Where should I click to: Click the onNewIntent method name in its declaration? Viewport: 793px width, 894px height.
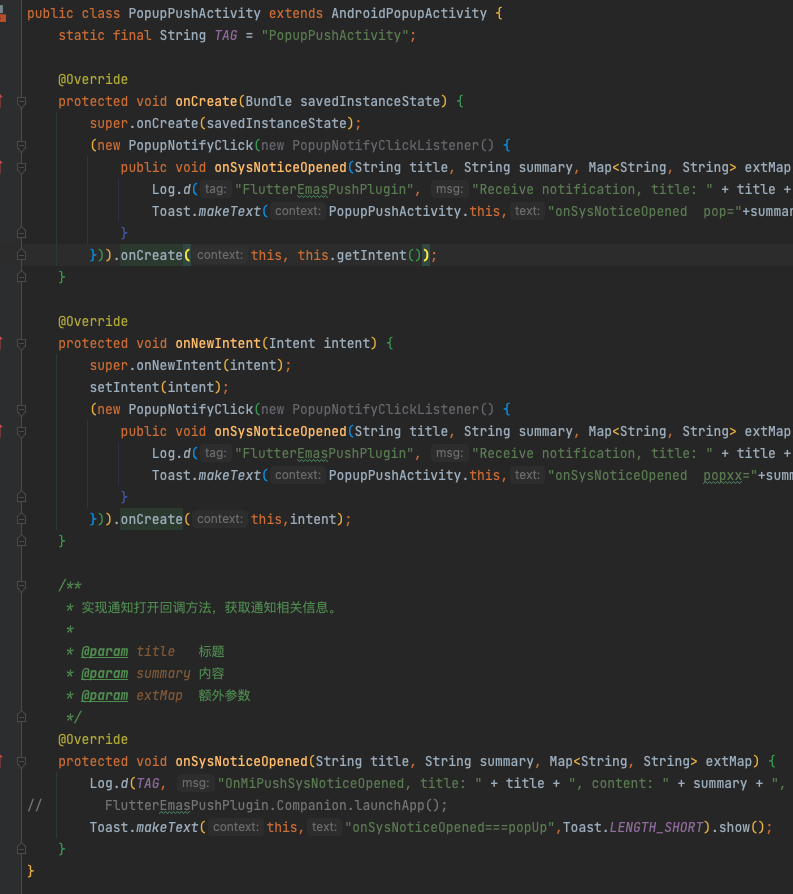(x=218, y=343)
